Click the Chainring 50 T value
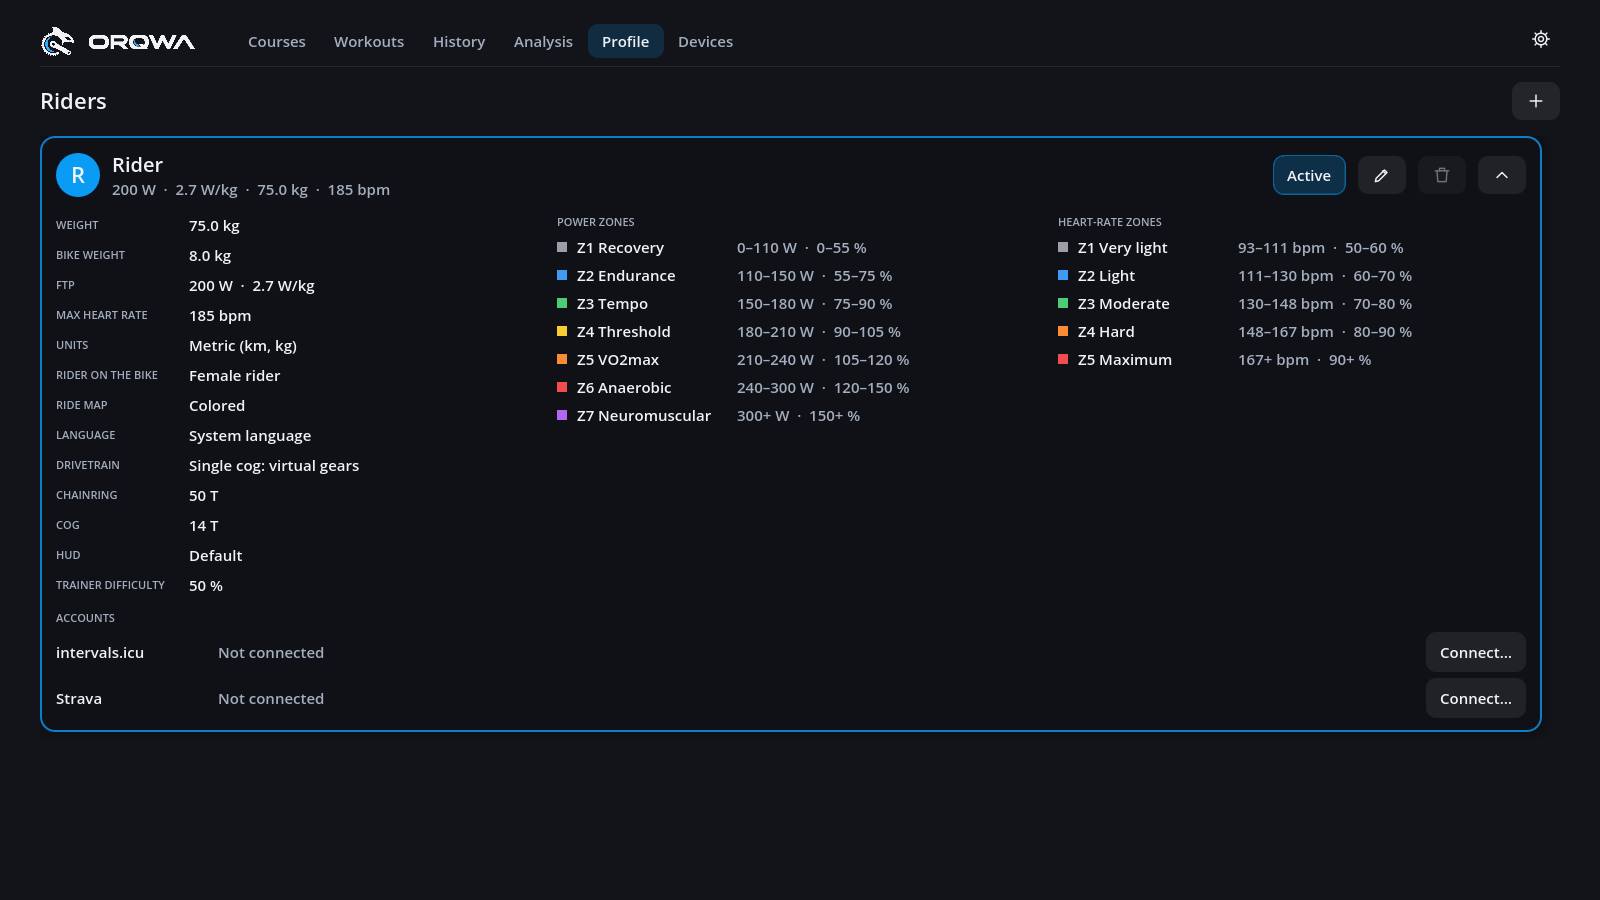 [x=204, y=496]
